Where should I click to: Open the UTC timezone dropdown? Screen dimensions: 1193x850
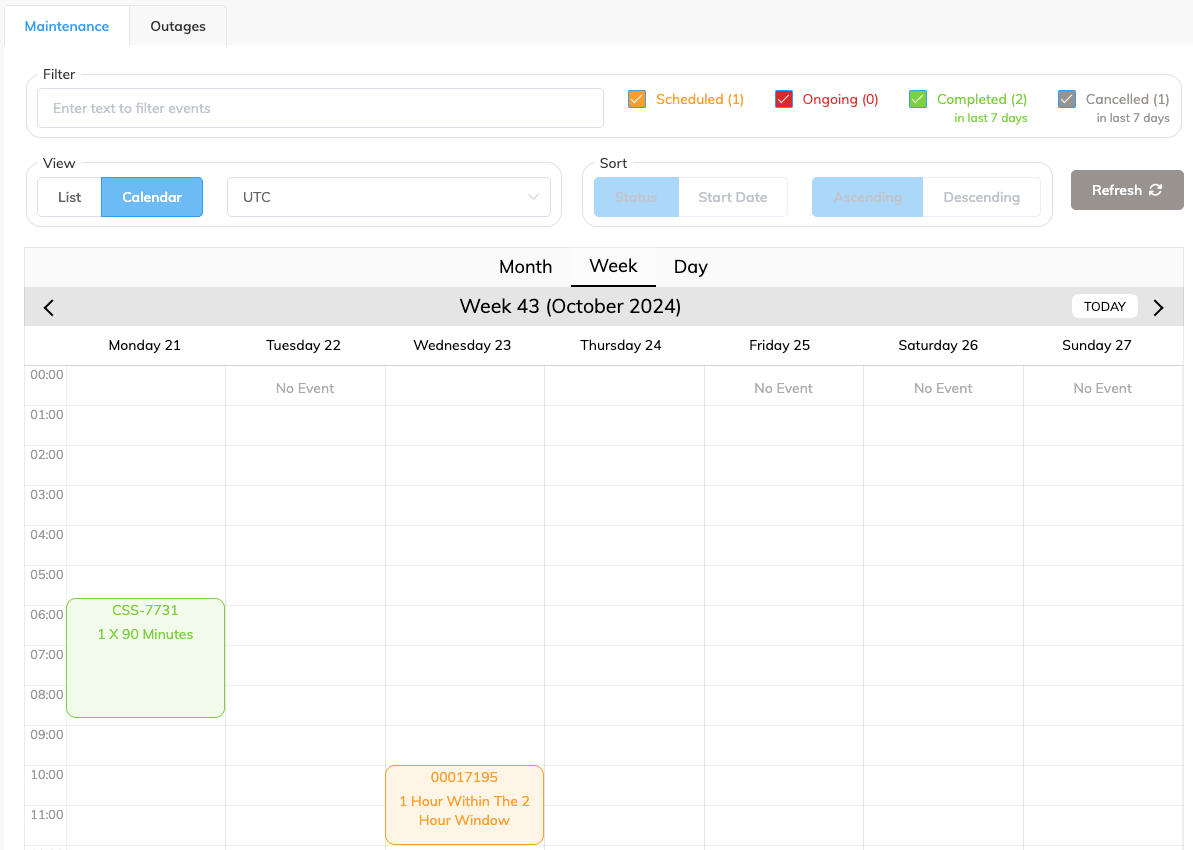(389, 197)
